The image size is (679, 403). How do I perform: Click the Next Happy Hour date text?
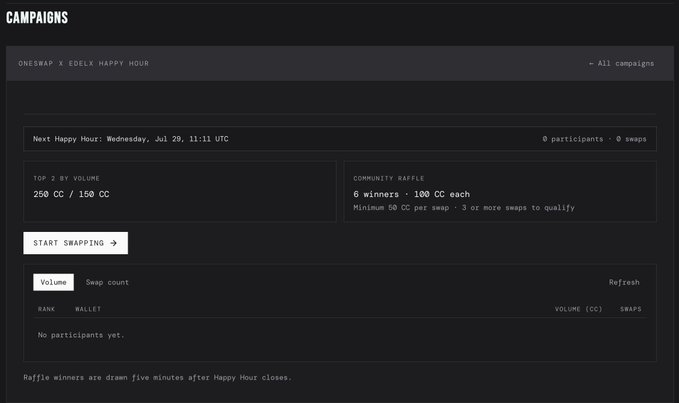pos(131,139)
